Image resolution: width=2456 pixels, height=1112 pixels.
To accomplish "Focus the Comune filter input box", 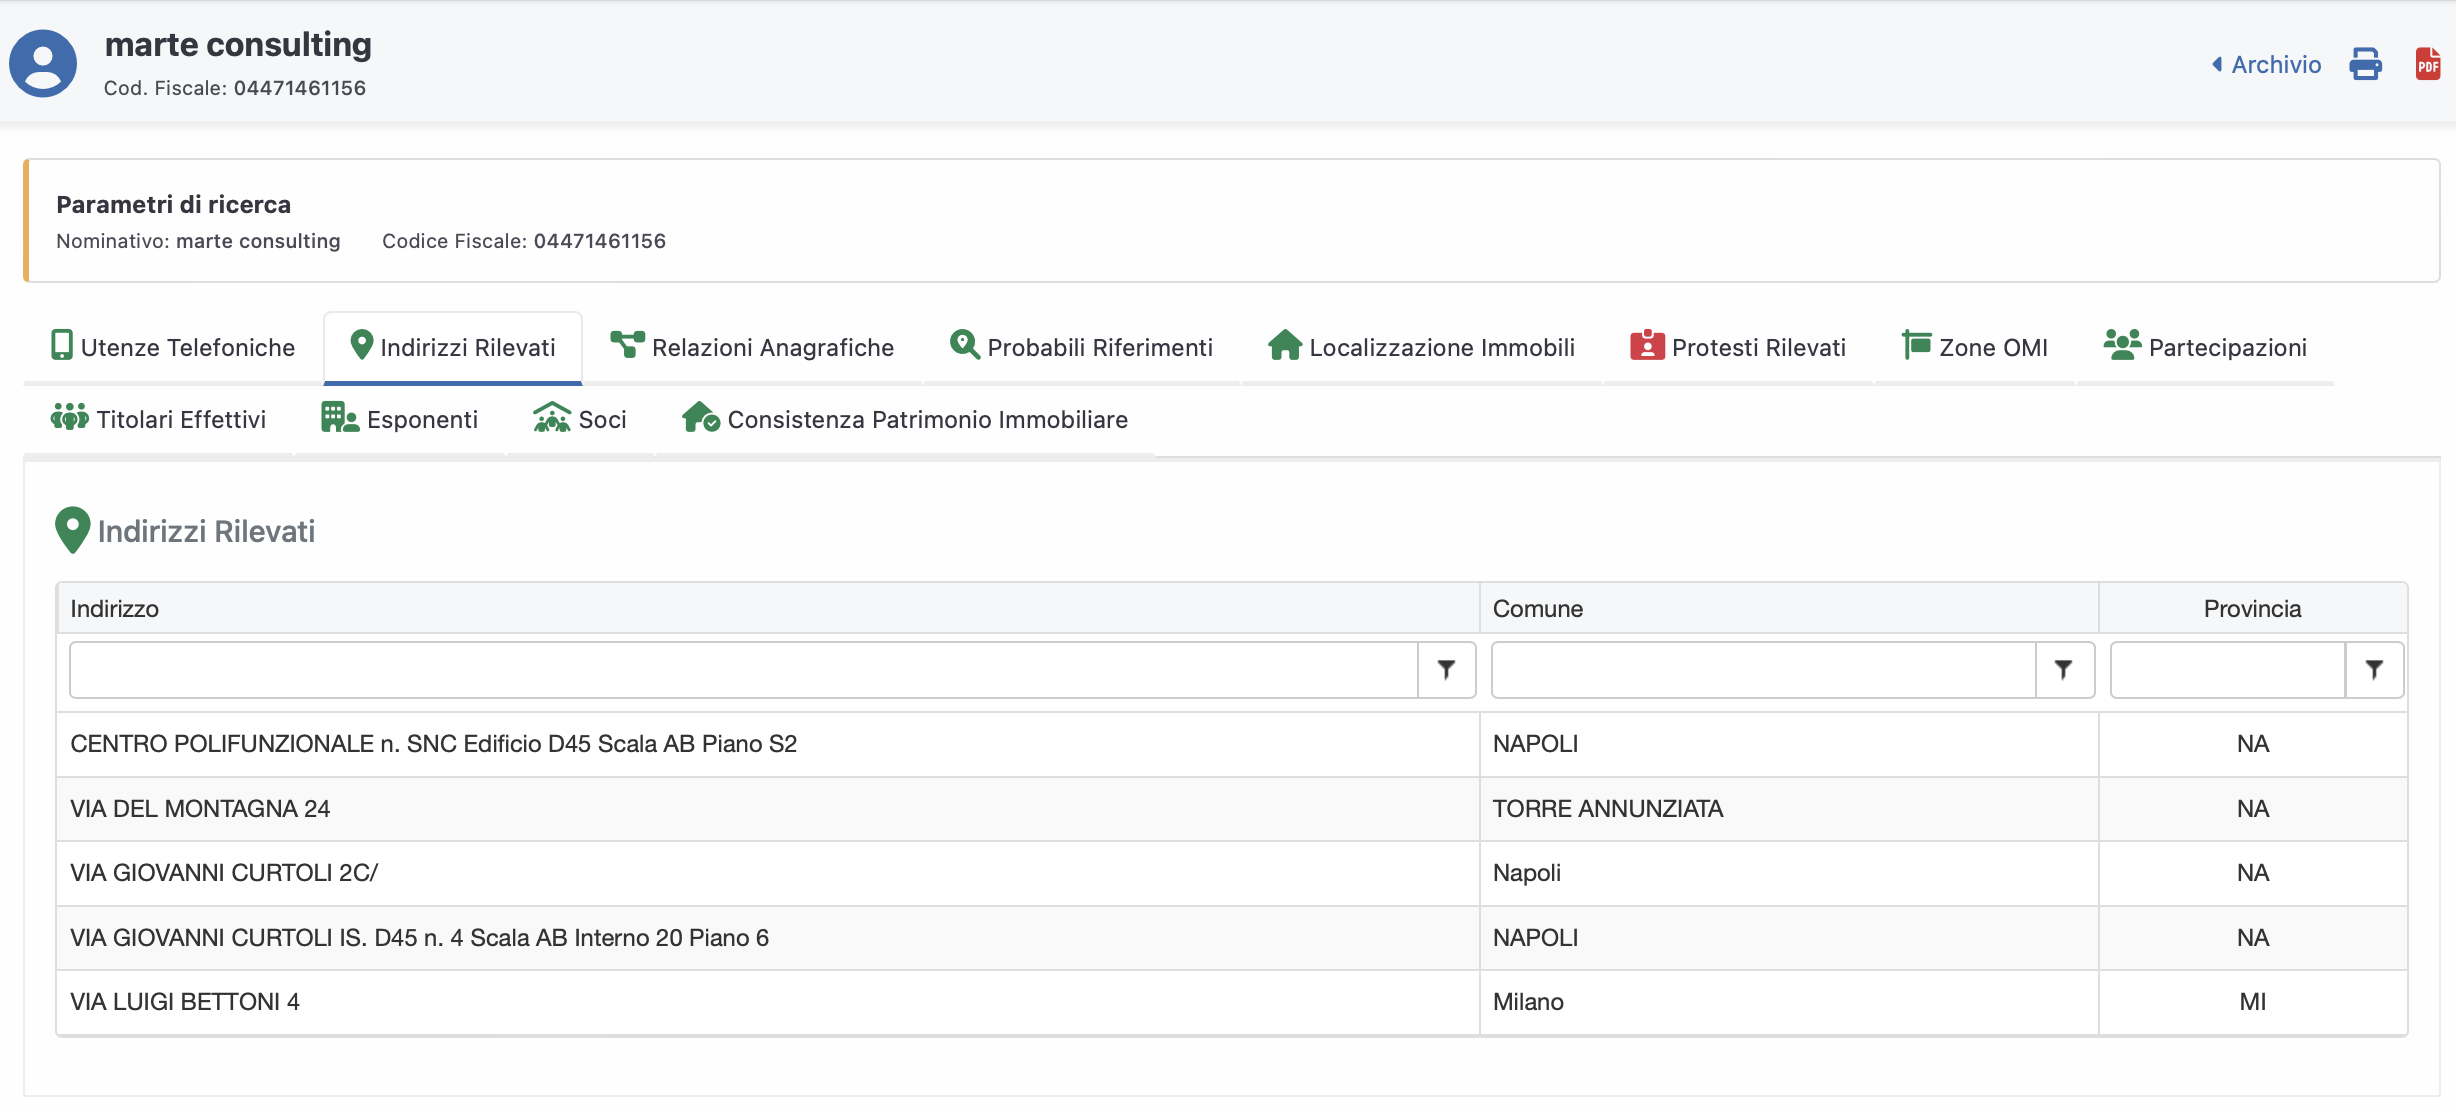I will (1763, 670).
